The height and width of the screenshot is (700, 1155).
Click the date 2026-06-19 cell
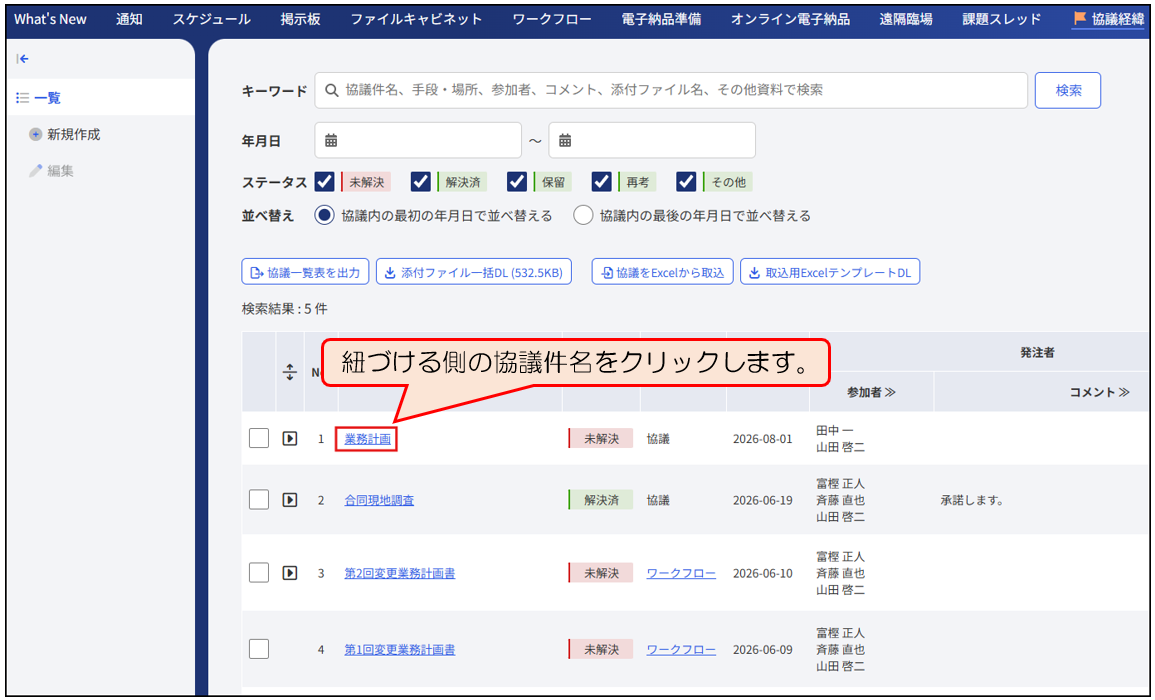pos(762,500)
